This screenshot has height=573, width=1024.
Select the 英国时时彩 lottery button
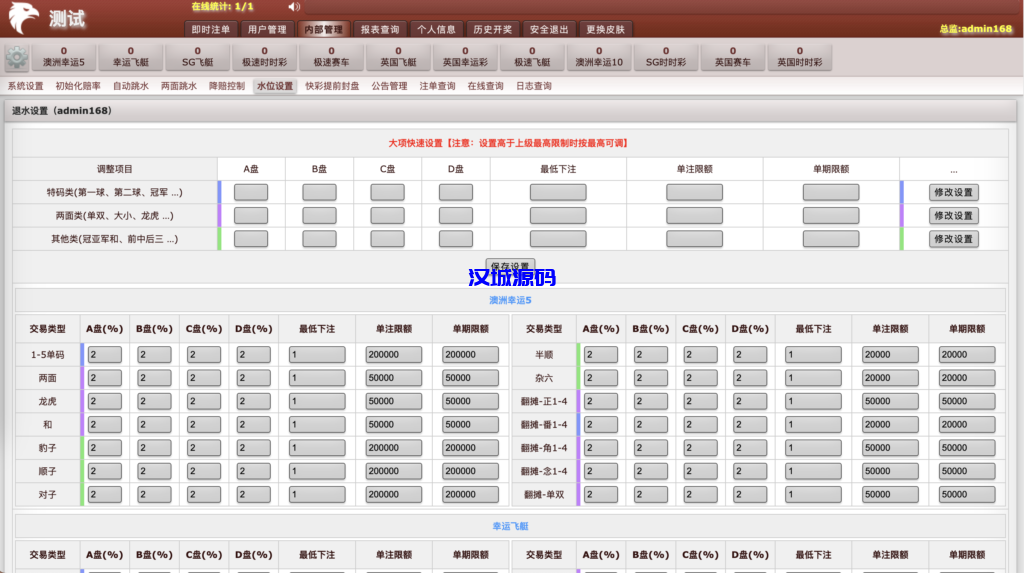tap(800, 57)
